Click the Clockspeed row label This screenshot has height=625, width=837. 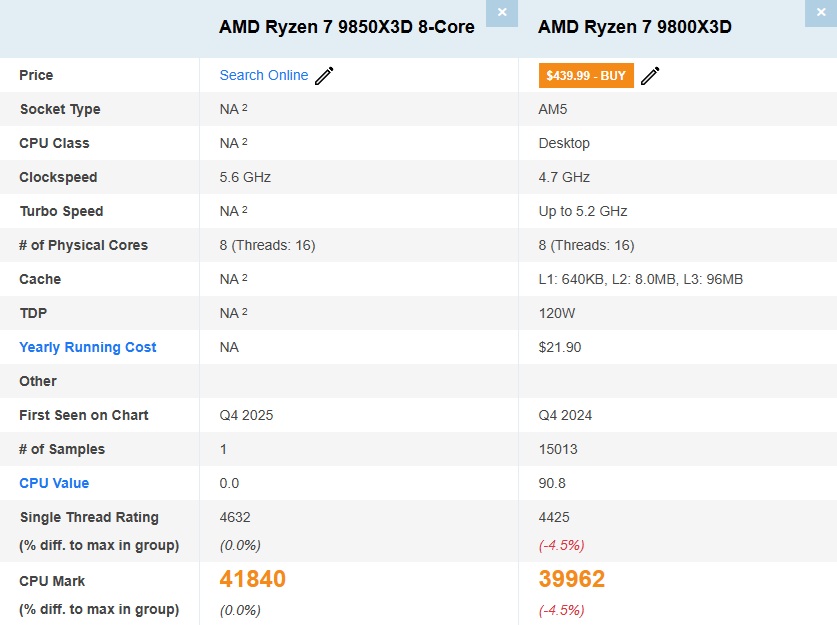coord(60,177)
